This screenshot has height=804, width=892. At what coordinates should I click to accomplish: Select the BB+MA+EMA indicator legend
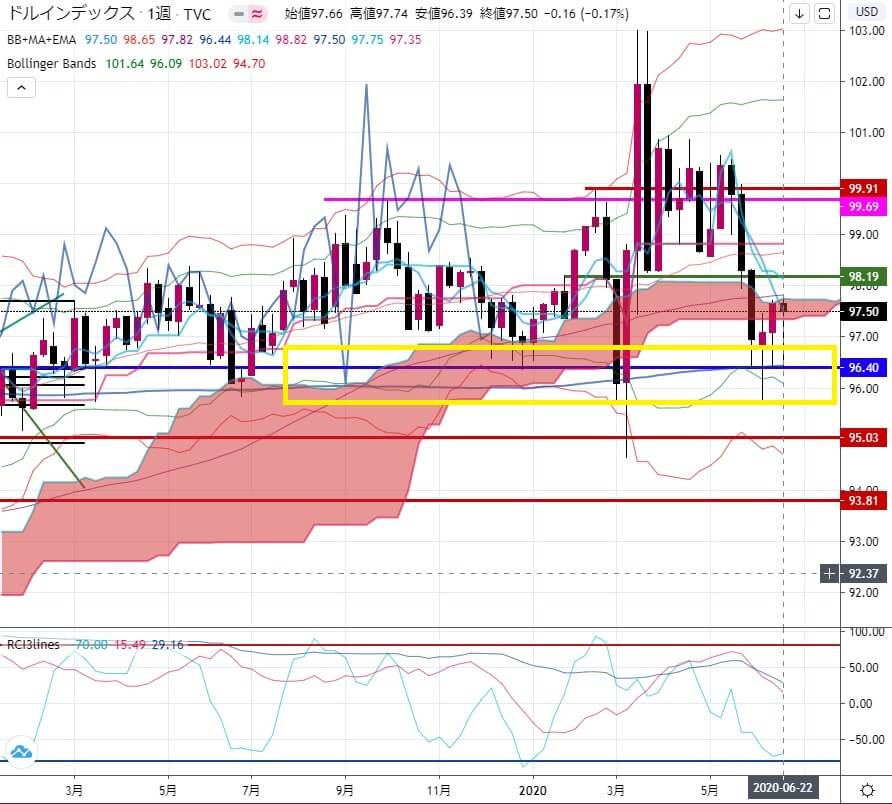pyautogui.click(x=42, y=39)
